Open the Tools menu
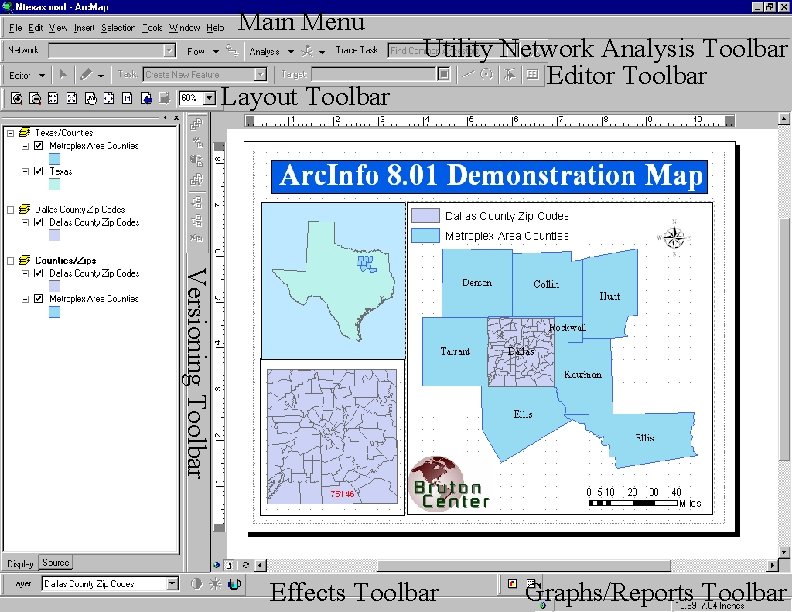Image resolution: width=792 pixels, height=612 pixels. [x=152, y=28]
